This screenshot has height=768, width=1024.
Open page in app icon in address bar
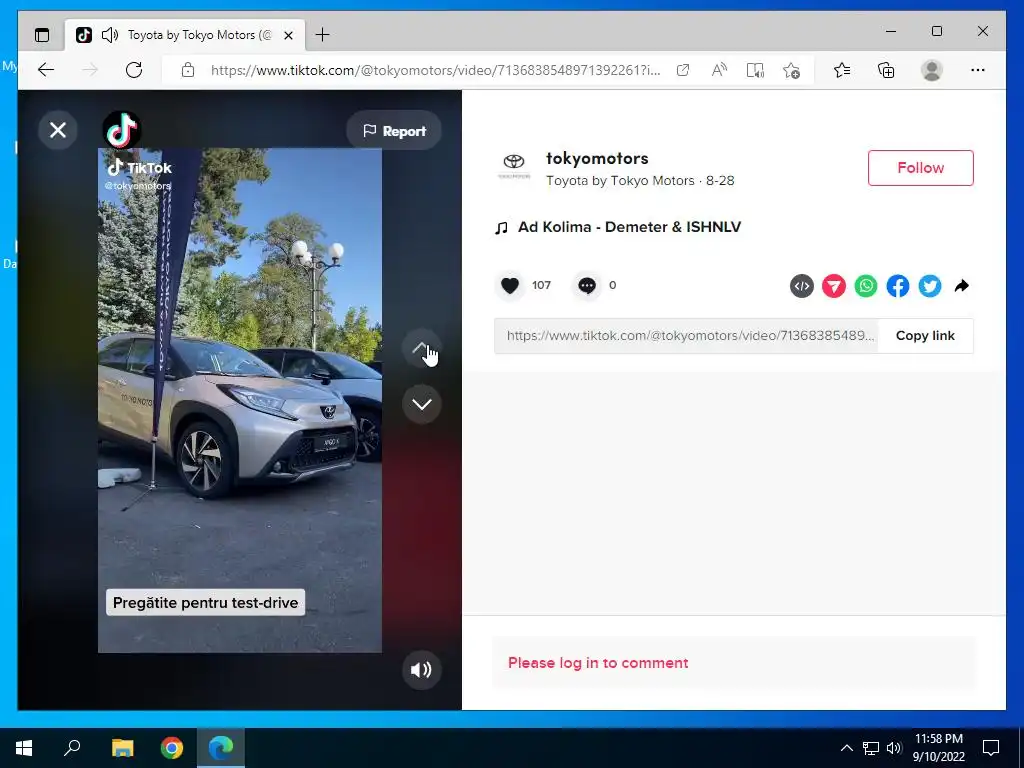coord(682,70)
